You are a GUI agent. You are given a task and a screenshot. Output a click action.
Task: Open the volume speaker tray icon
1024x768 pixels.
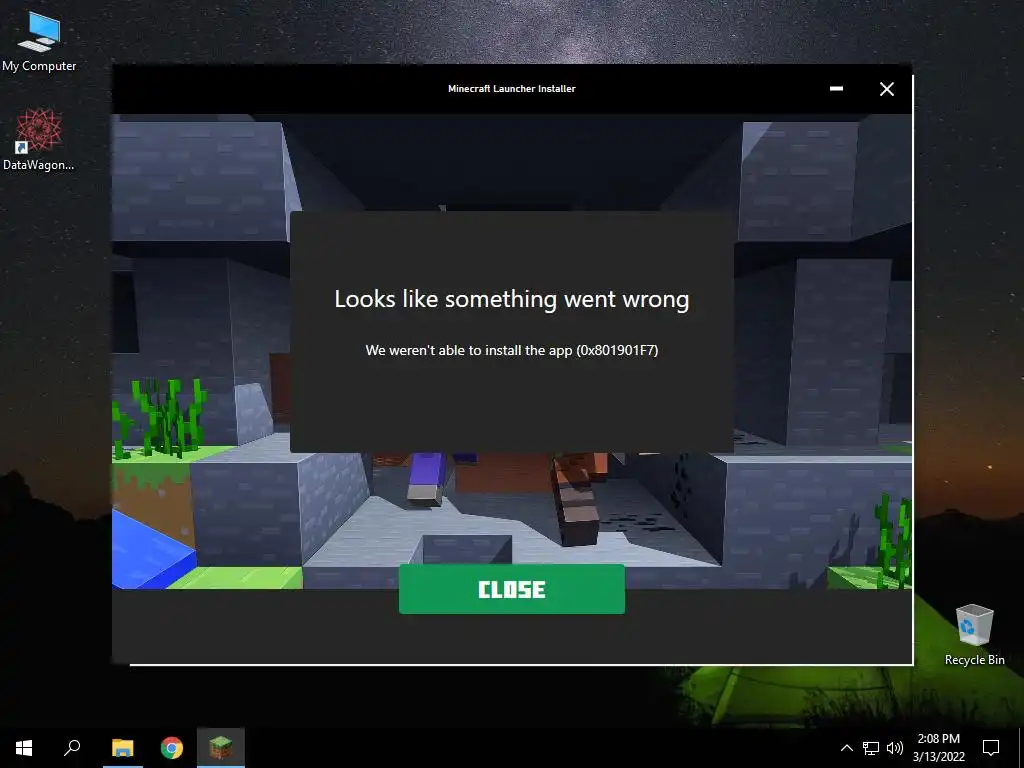895,748
